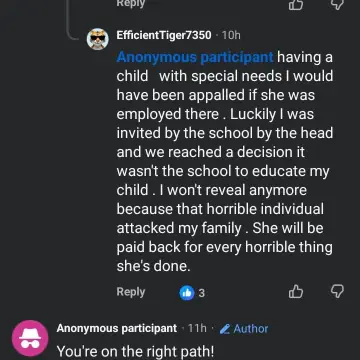
Task: Open EfficientTiger7350's tiger avatar
Action: point(98,39)
